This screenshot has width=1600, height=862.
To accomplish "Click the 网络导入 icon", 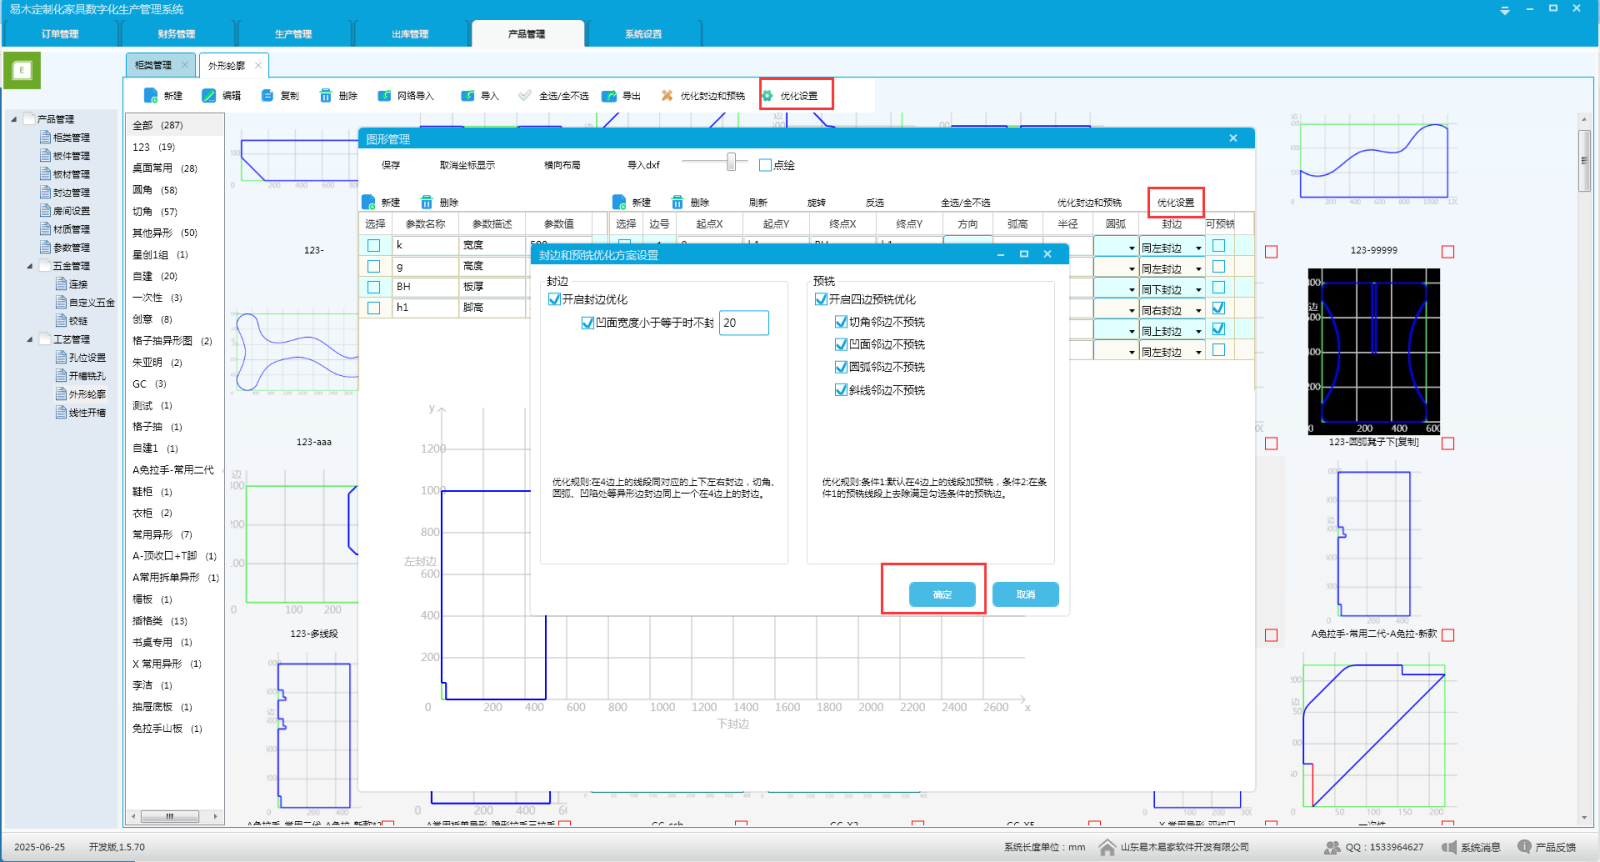I will 384,96.
